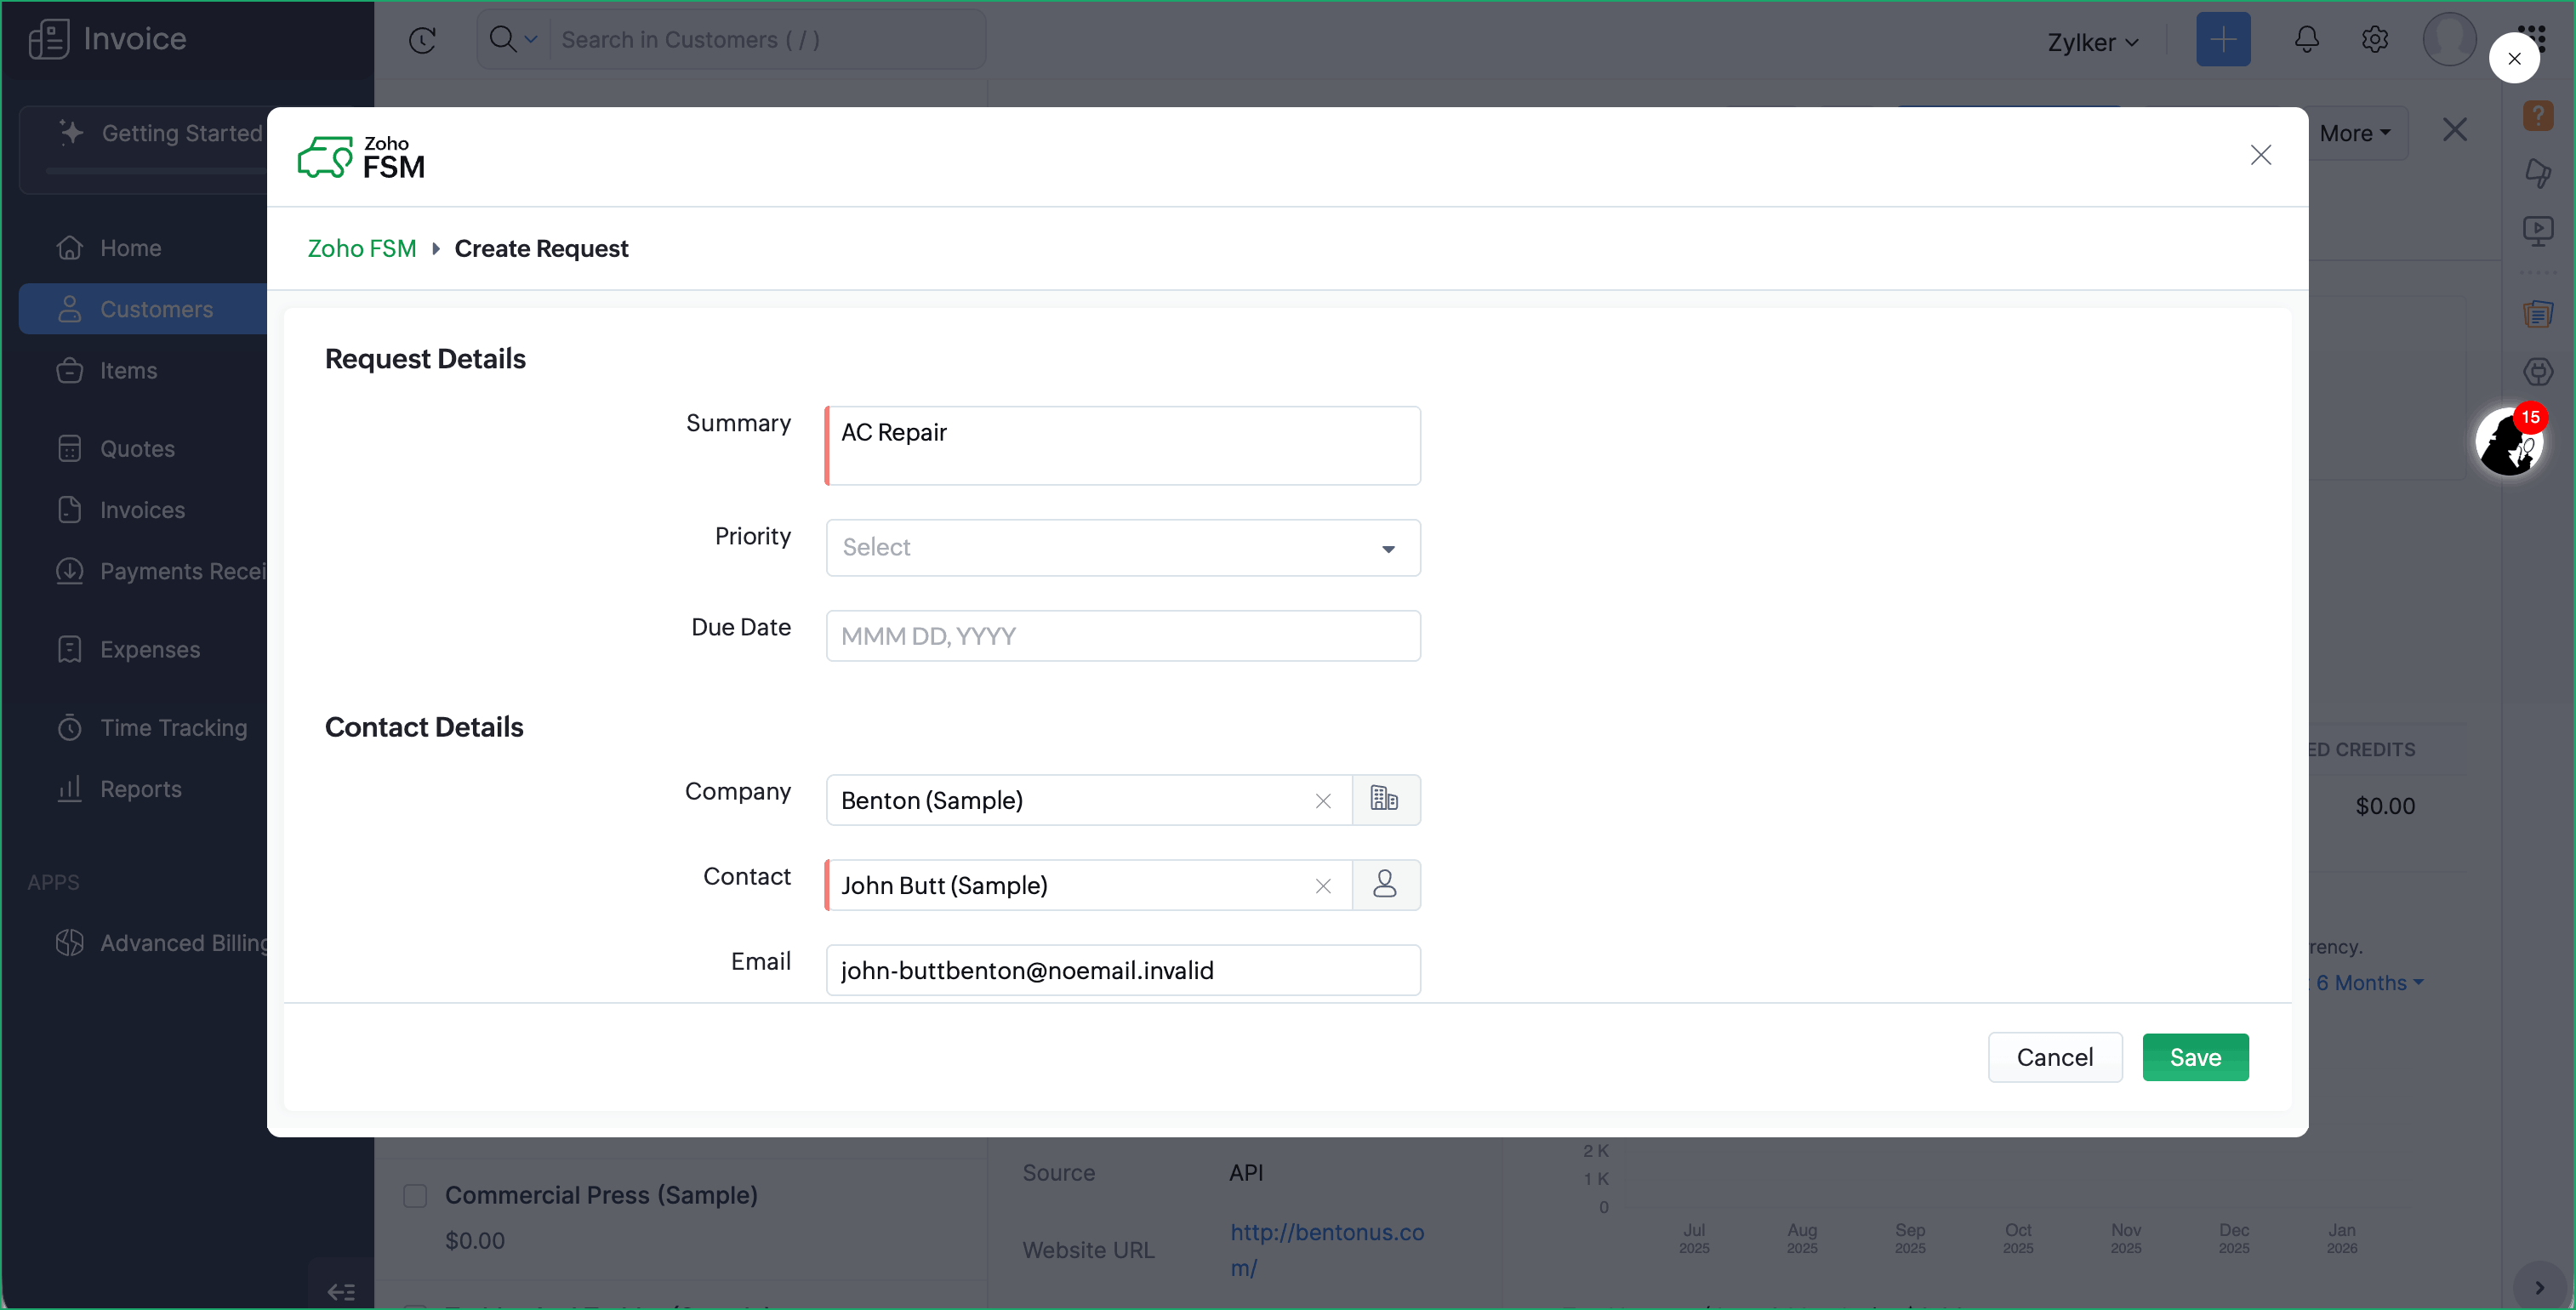
Task: Click the contact lookup person icon
Action: (1385, 884)
